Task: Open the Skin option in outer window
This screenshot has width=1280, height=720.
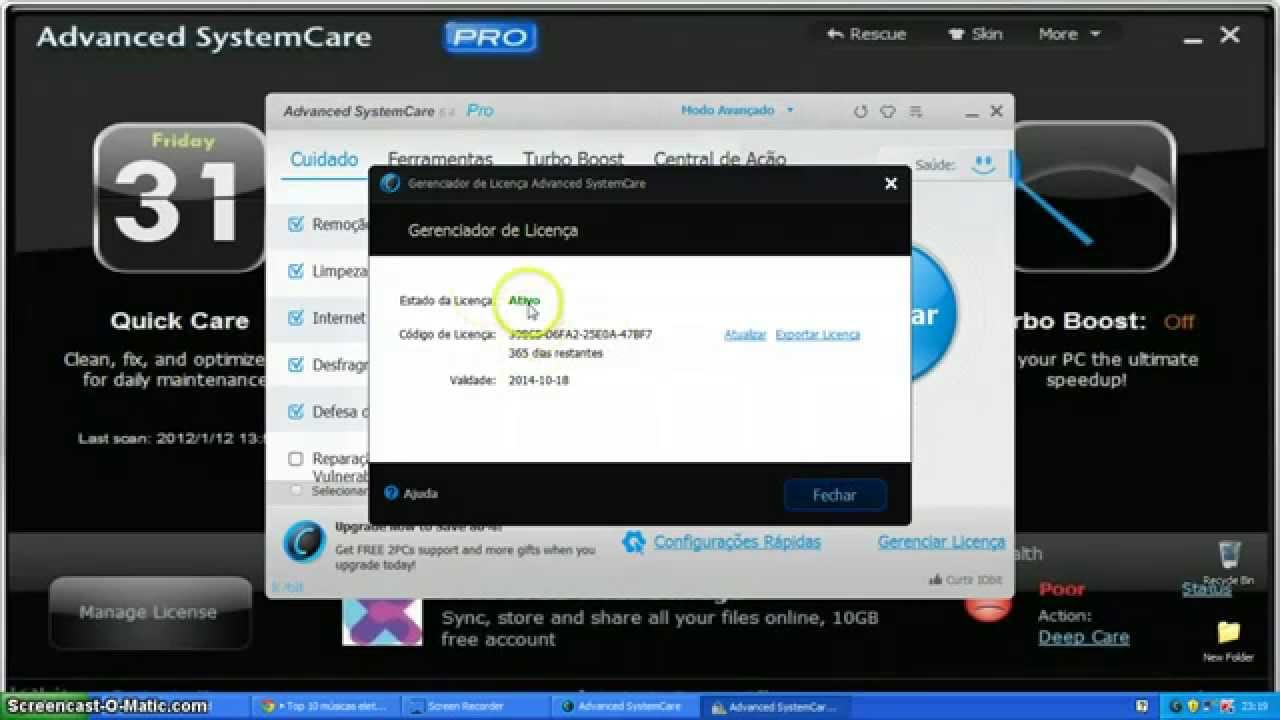Action: pyautogui.click(x=975, y=34)
